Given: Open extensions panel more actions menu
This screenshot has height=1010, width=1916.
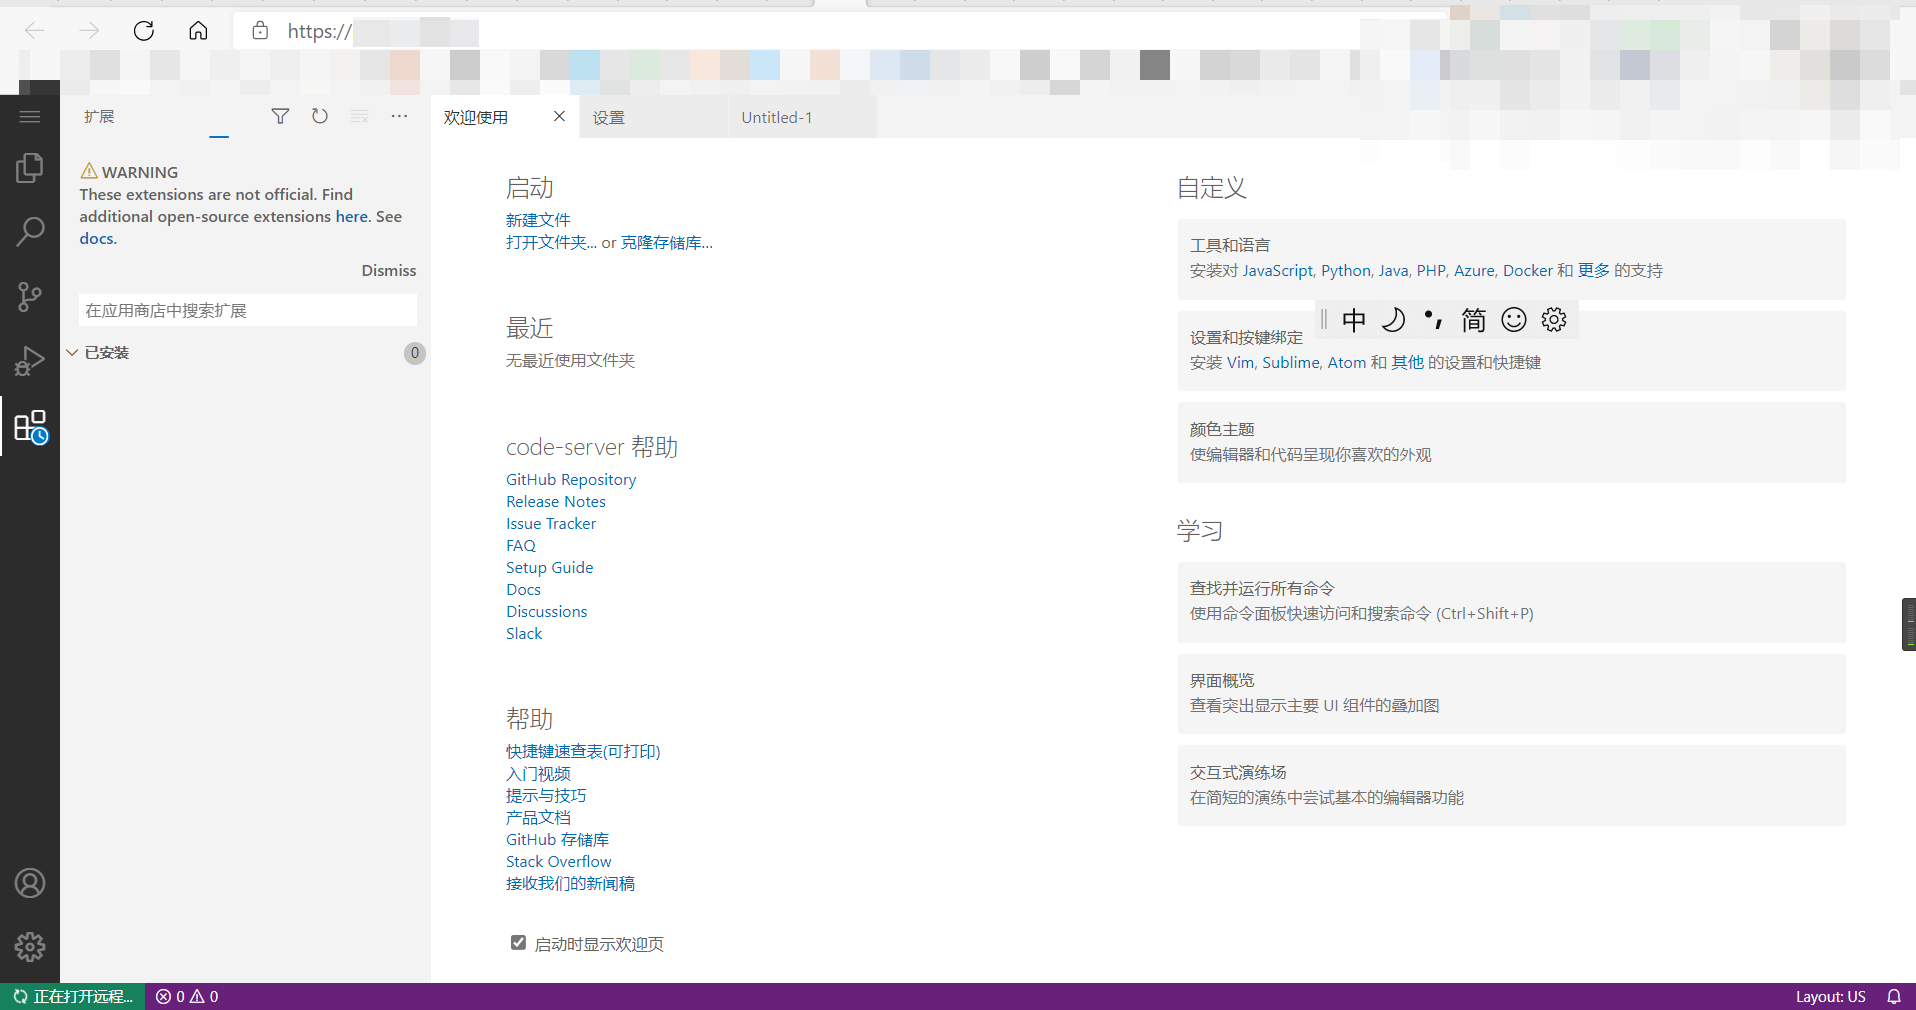Looking at the screenshot, I should [400, 117].
